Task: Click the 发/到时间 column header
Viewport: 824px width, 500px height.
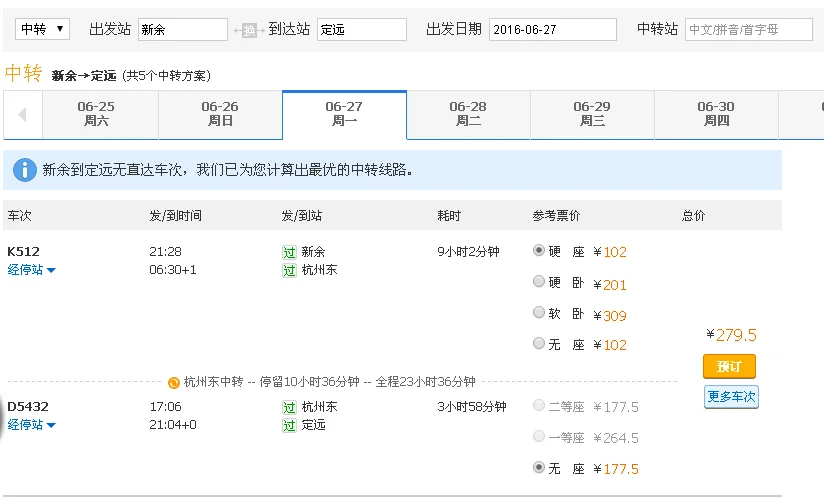Action: tap(176, 216)
